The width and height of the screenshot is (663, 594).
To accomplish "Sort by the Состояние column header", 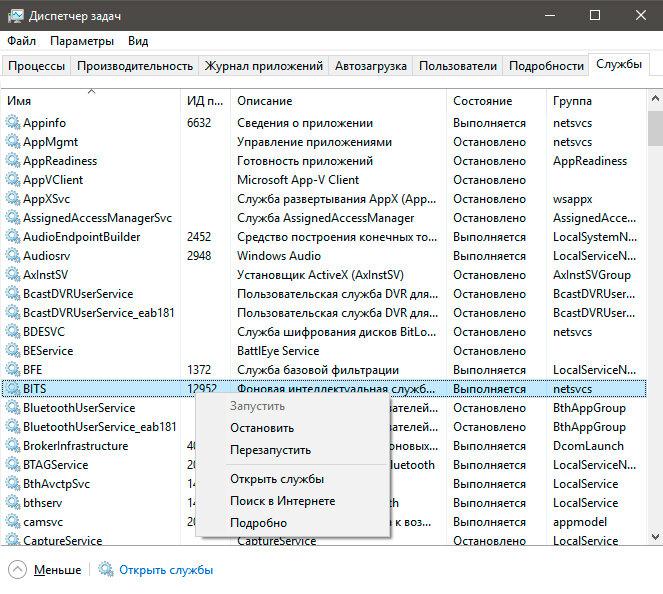I will [x=496, y=101].
